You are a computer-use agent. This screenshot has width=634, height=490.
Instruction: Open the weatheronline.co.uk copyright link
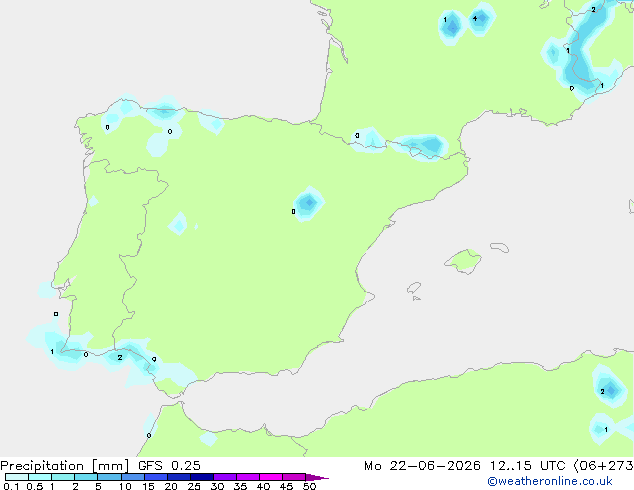click(x=550, y=481)
